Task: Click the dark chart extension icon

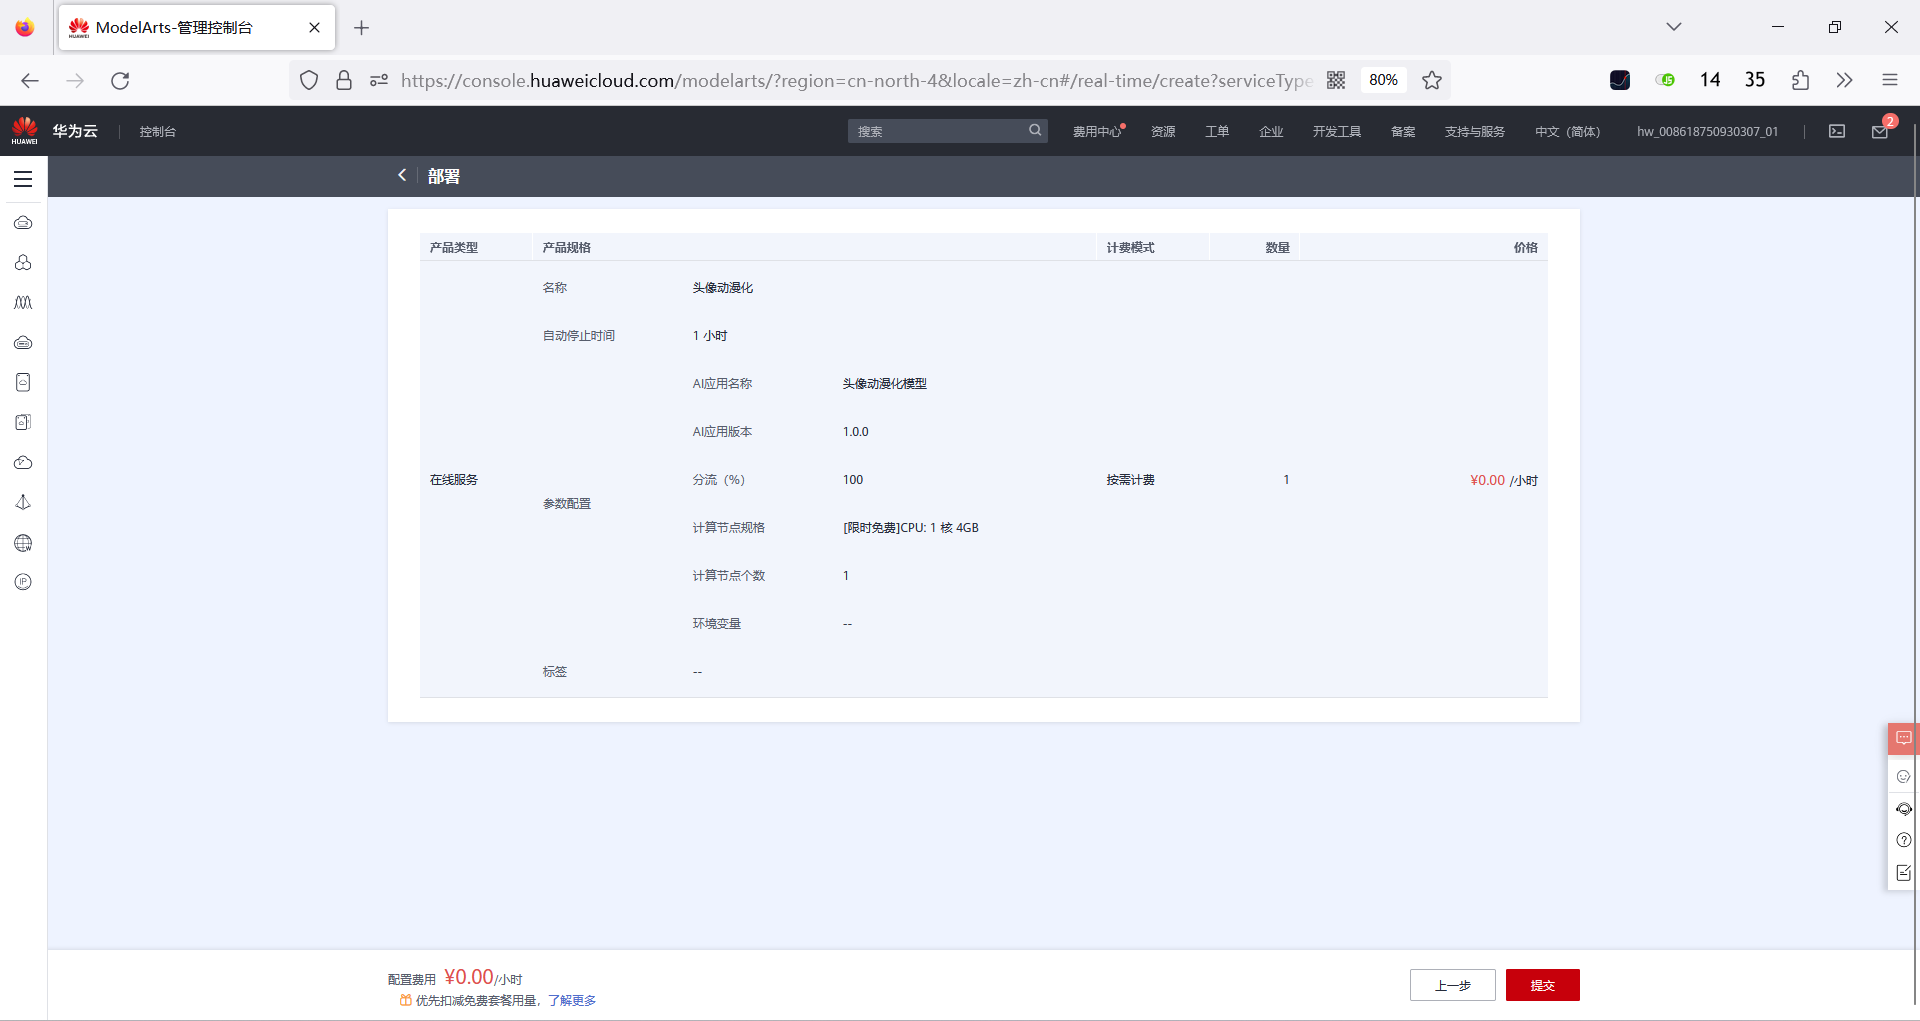Action: (1620, 80)
